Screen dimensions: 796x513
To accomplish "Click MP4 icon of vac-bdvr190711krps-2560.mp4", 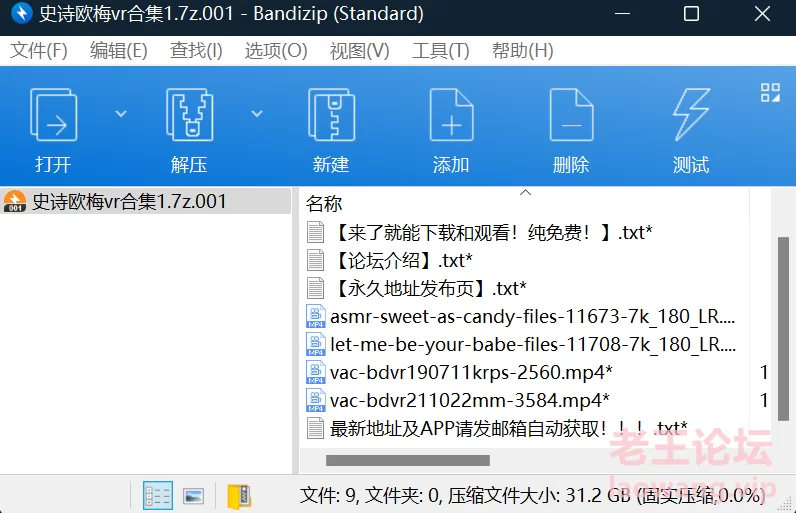I will tap(316, 372).
